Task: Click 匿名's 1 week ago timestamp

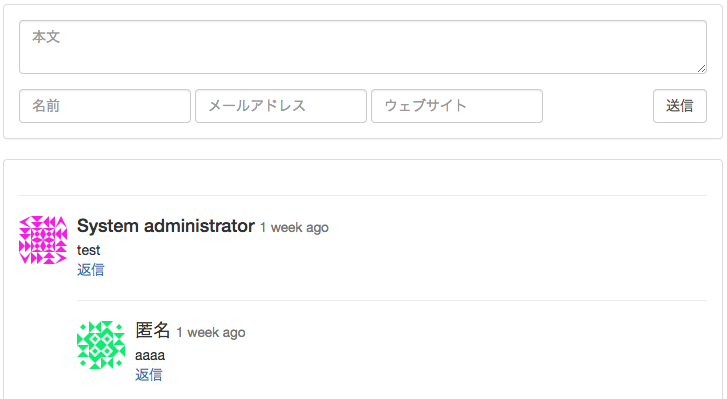Action: (211, 332)
